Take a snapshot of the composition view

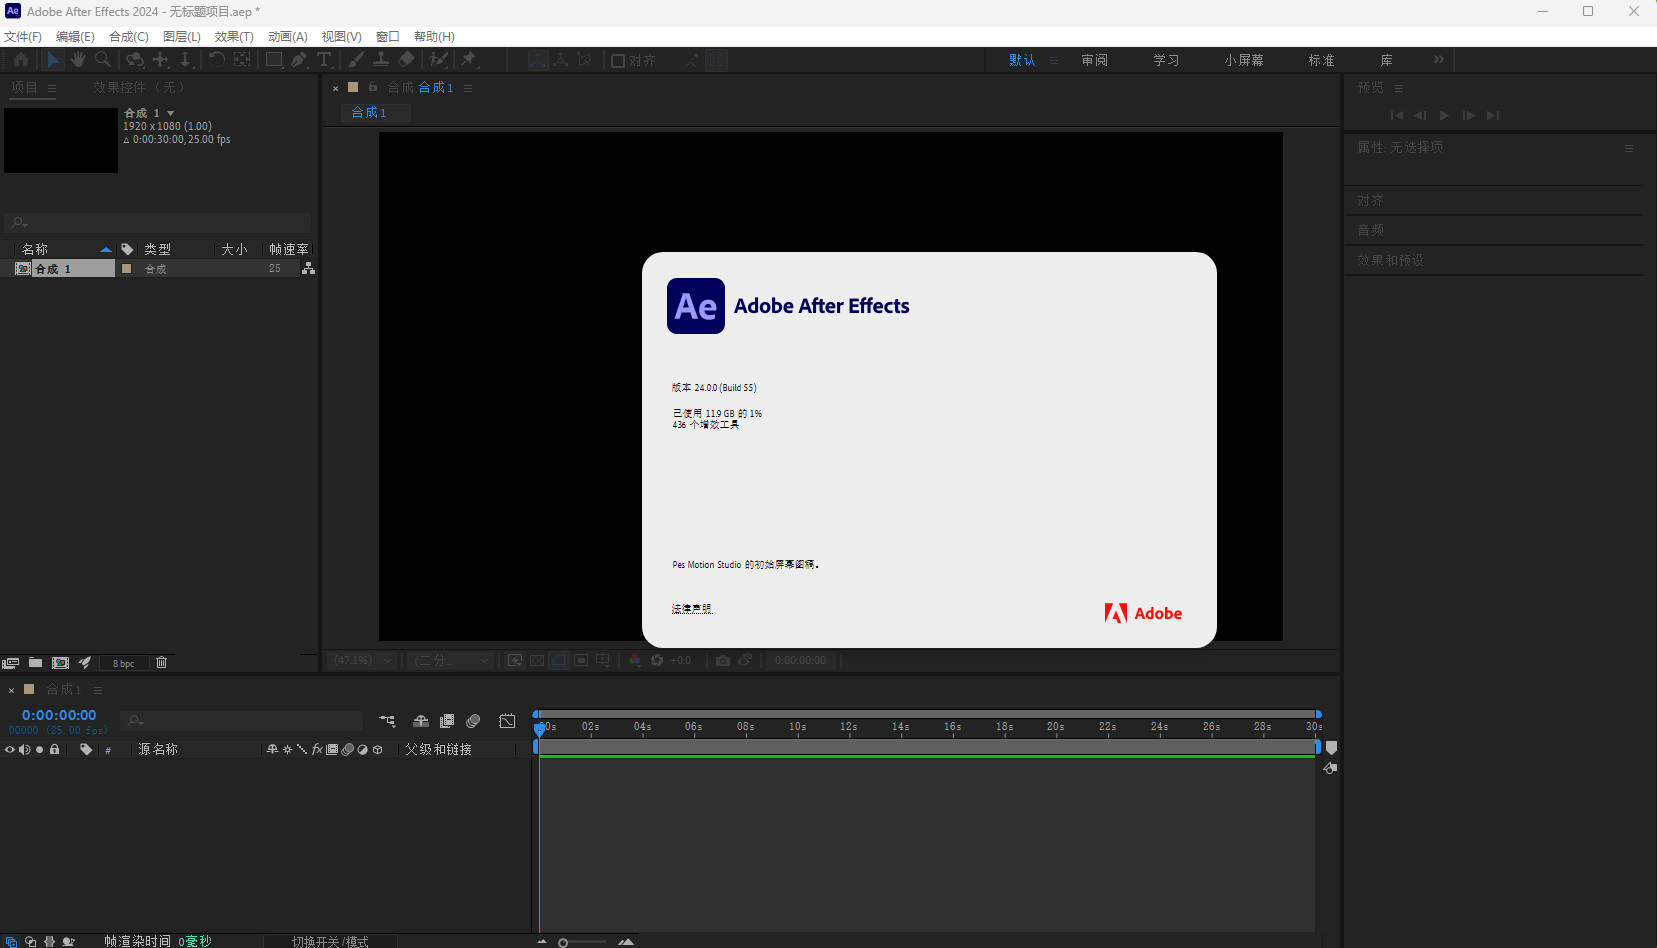(x=723, y=660)
